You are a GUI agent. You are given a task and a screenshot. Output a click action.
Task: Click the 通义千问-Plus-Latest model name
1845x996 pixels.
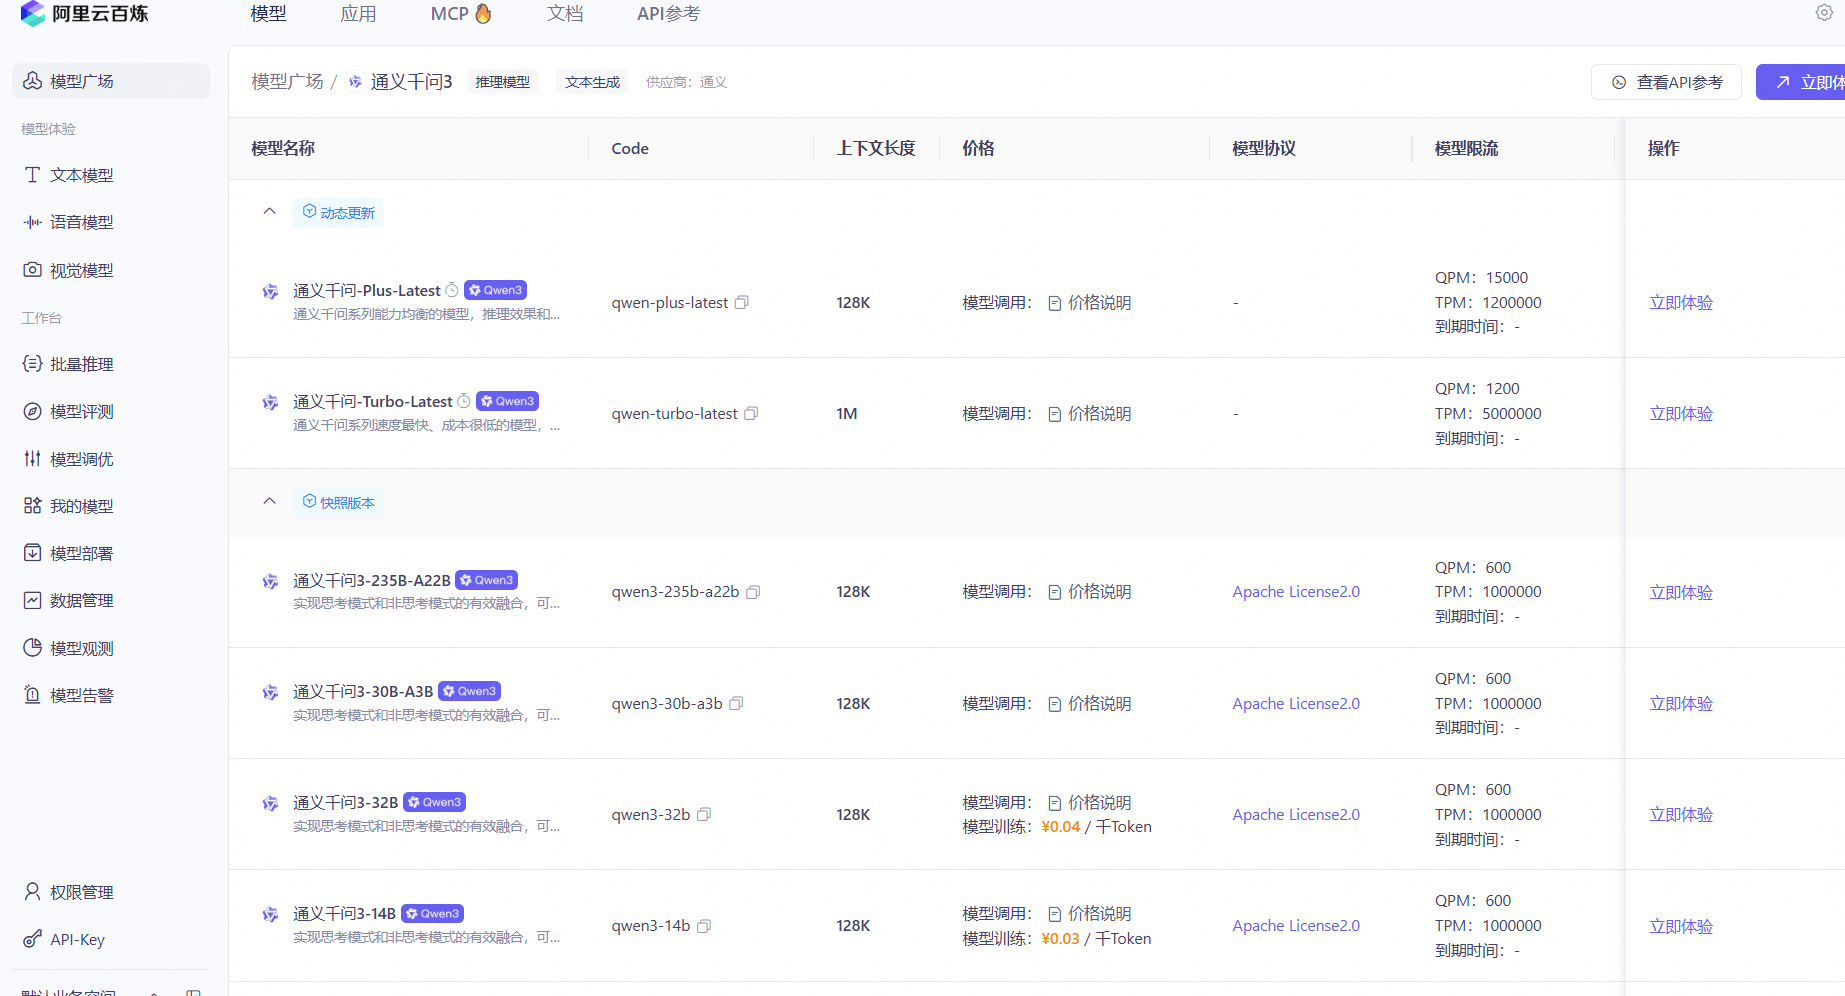pyautogui.click(x=366, y=291)
